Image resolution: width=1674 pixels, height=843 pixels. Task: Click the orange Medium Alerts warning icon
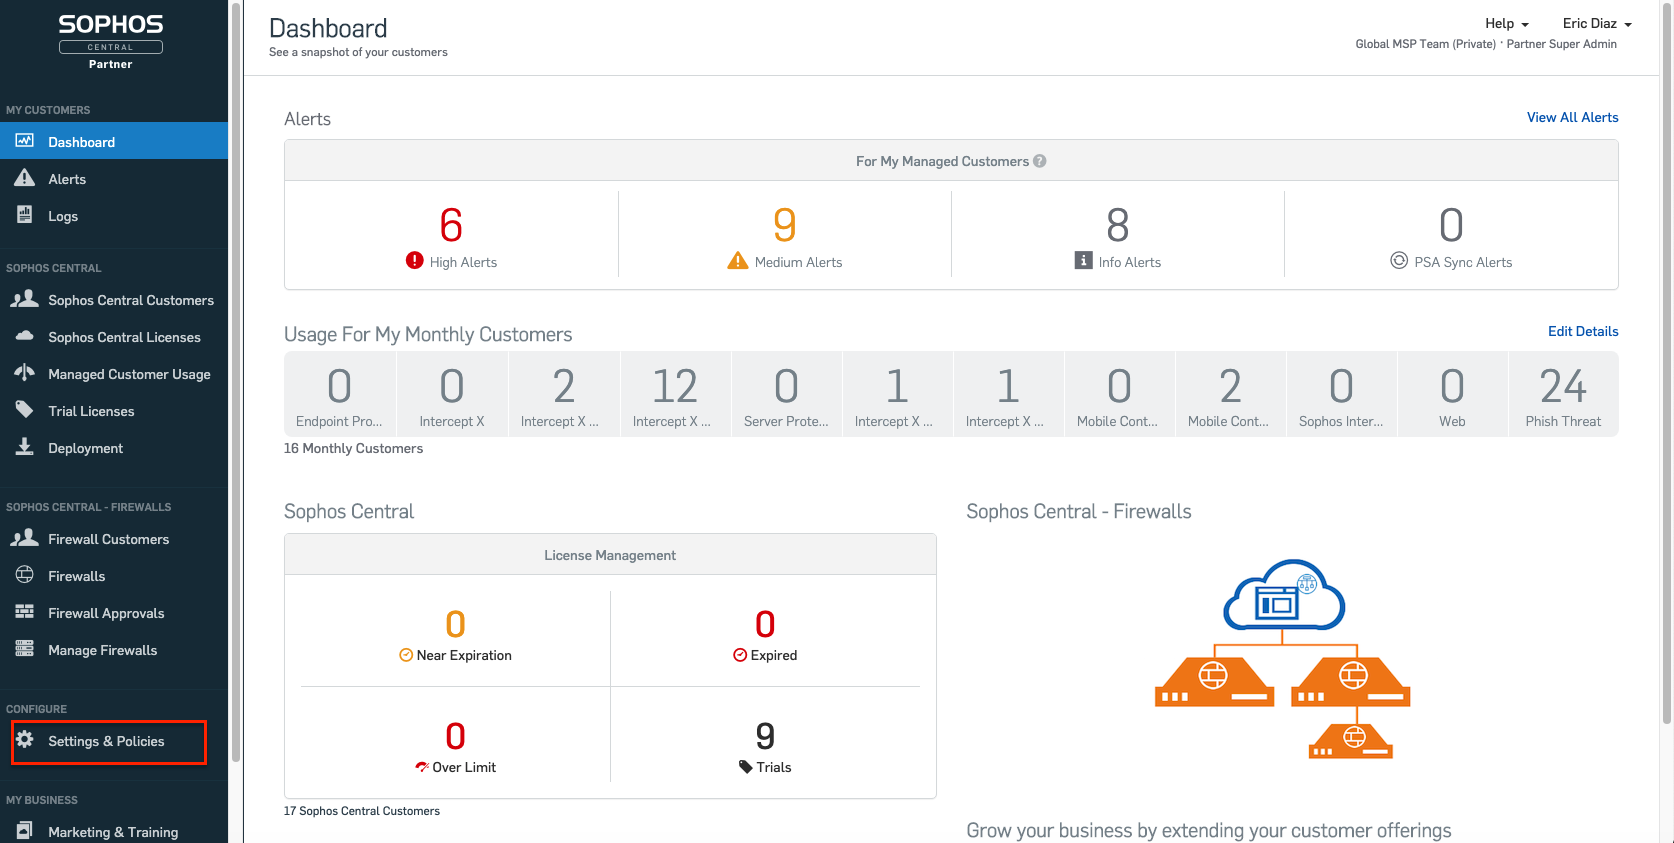tap(738, 261)
